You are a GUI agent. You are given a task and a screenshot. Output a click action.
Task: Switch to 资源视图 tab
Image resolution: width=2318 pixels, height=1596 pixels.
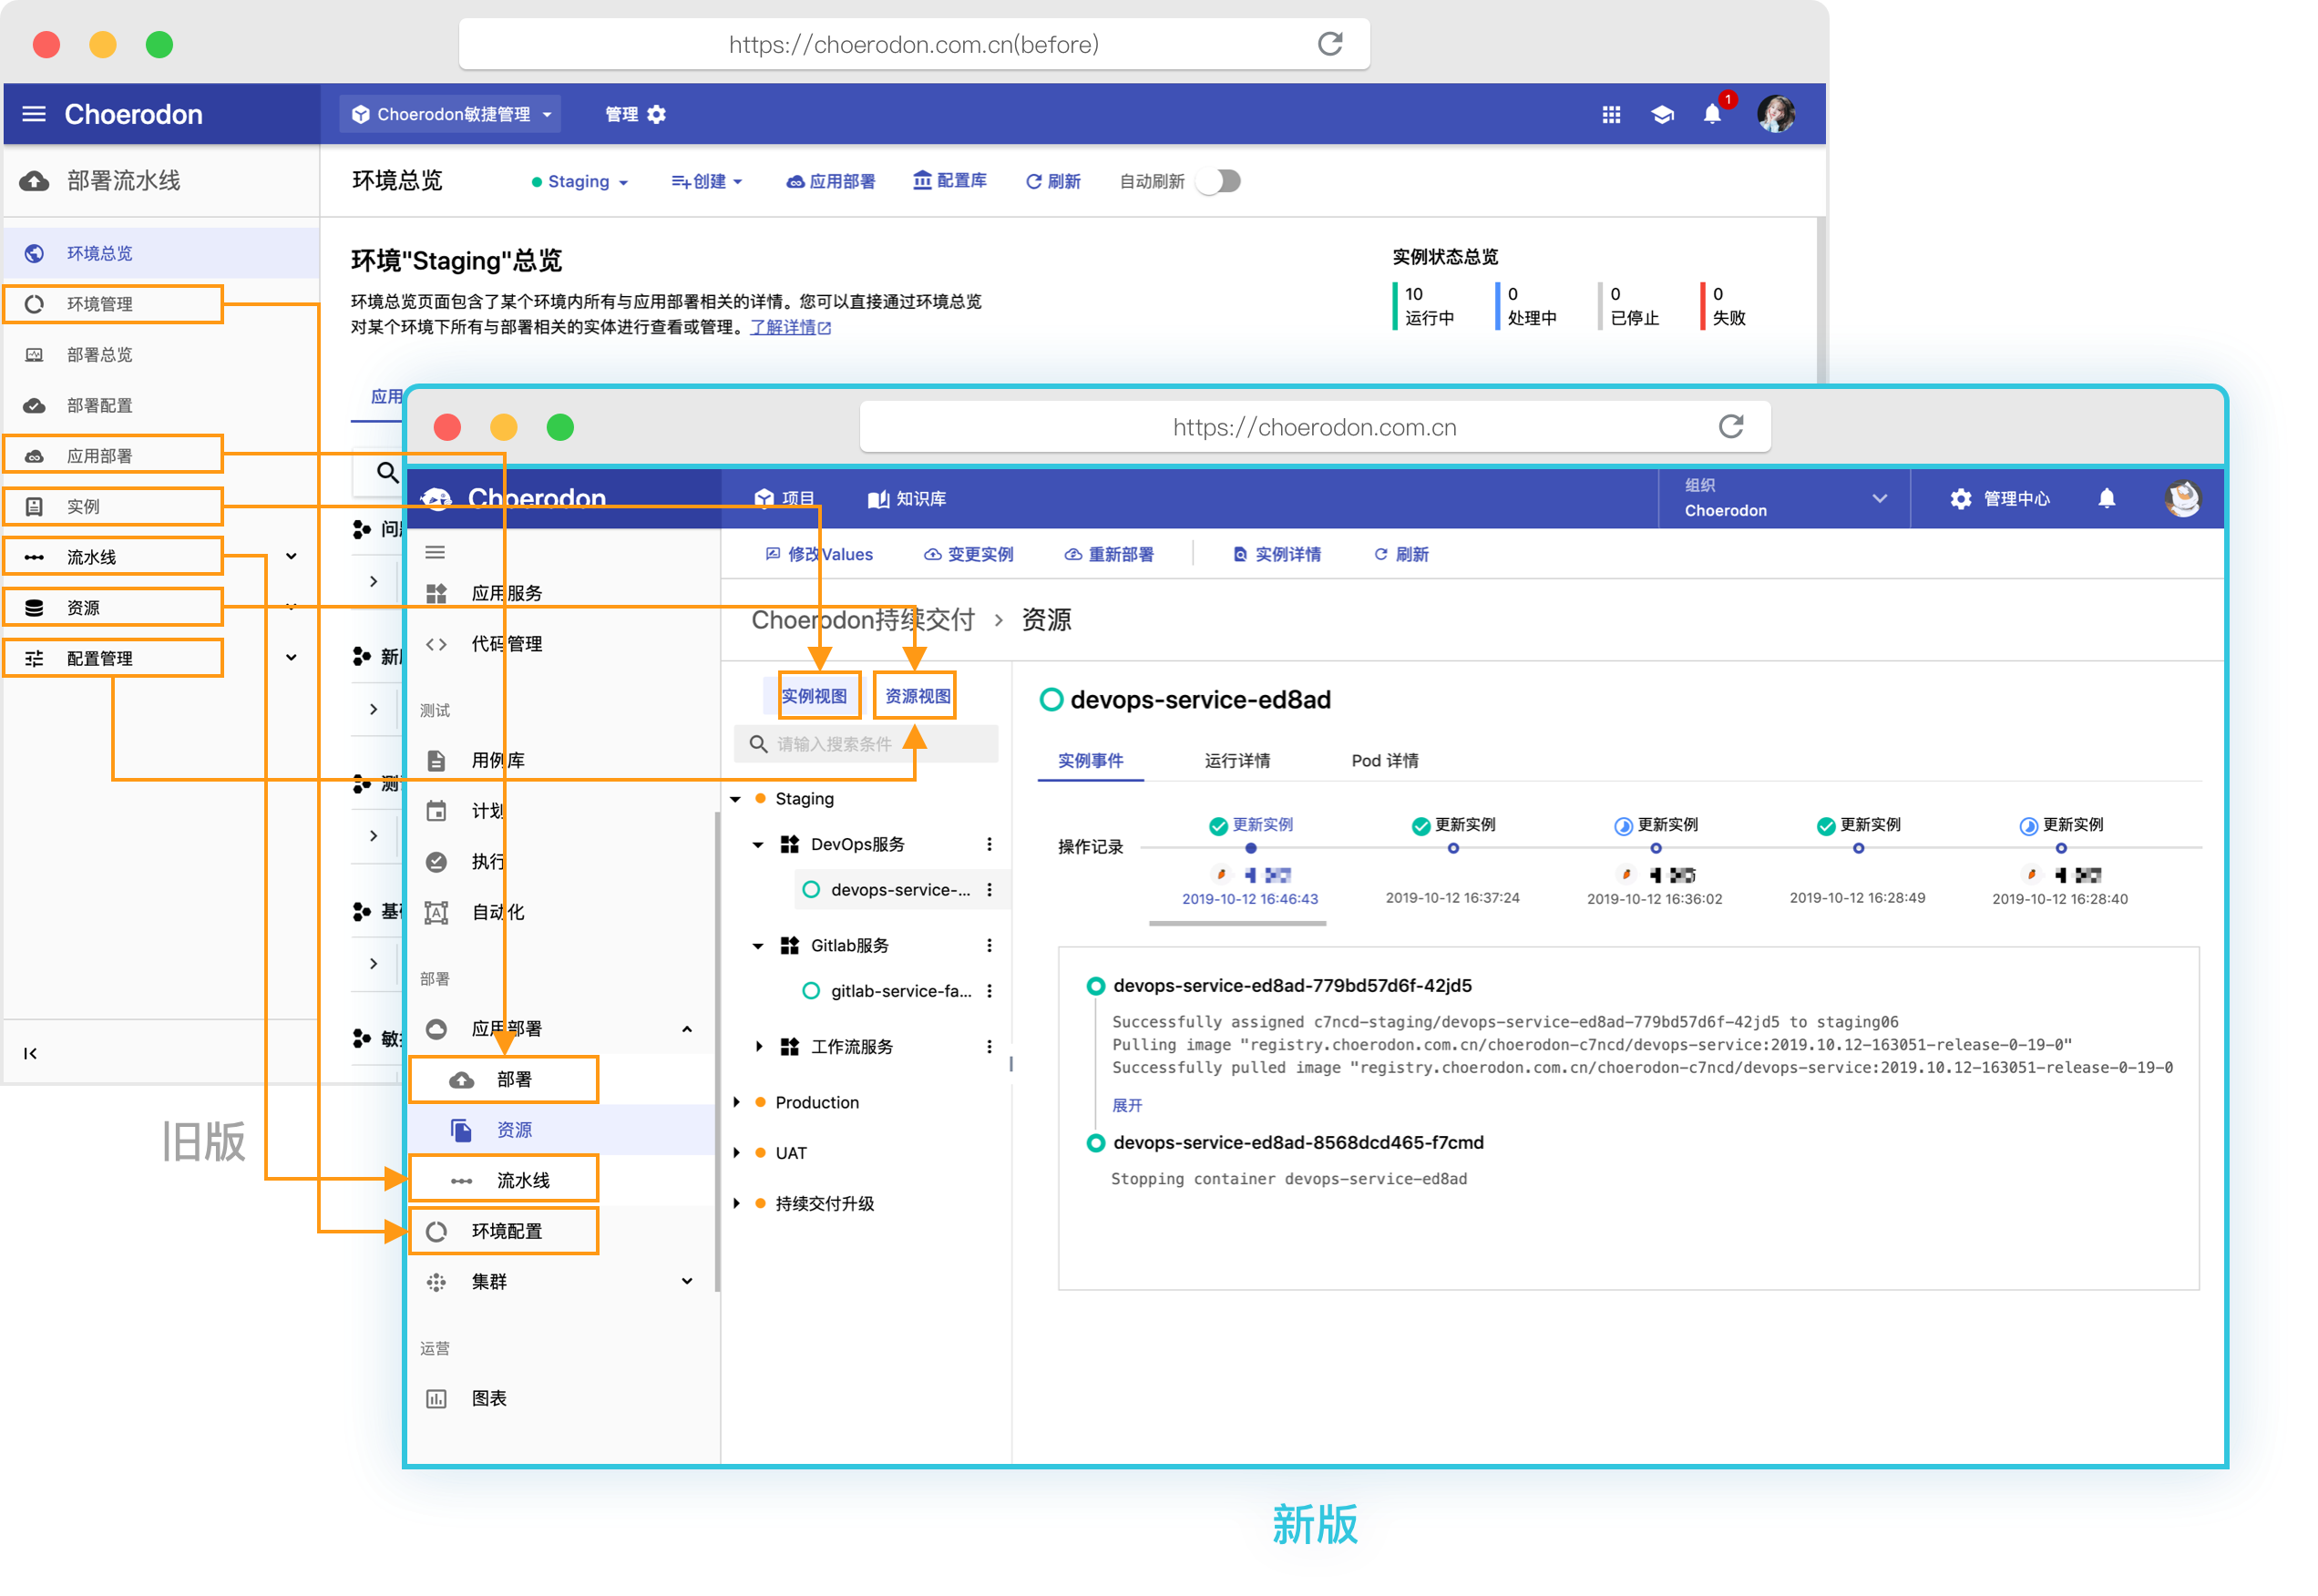[918, 696]
